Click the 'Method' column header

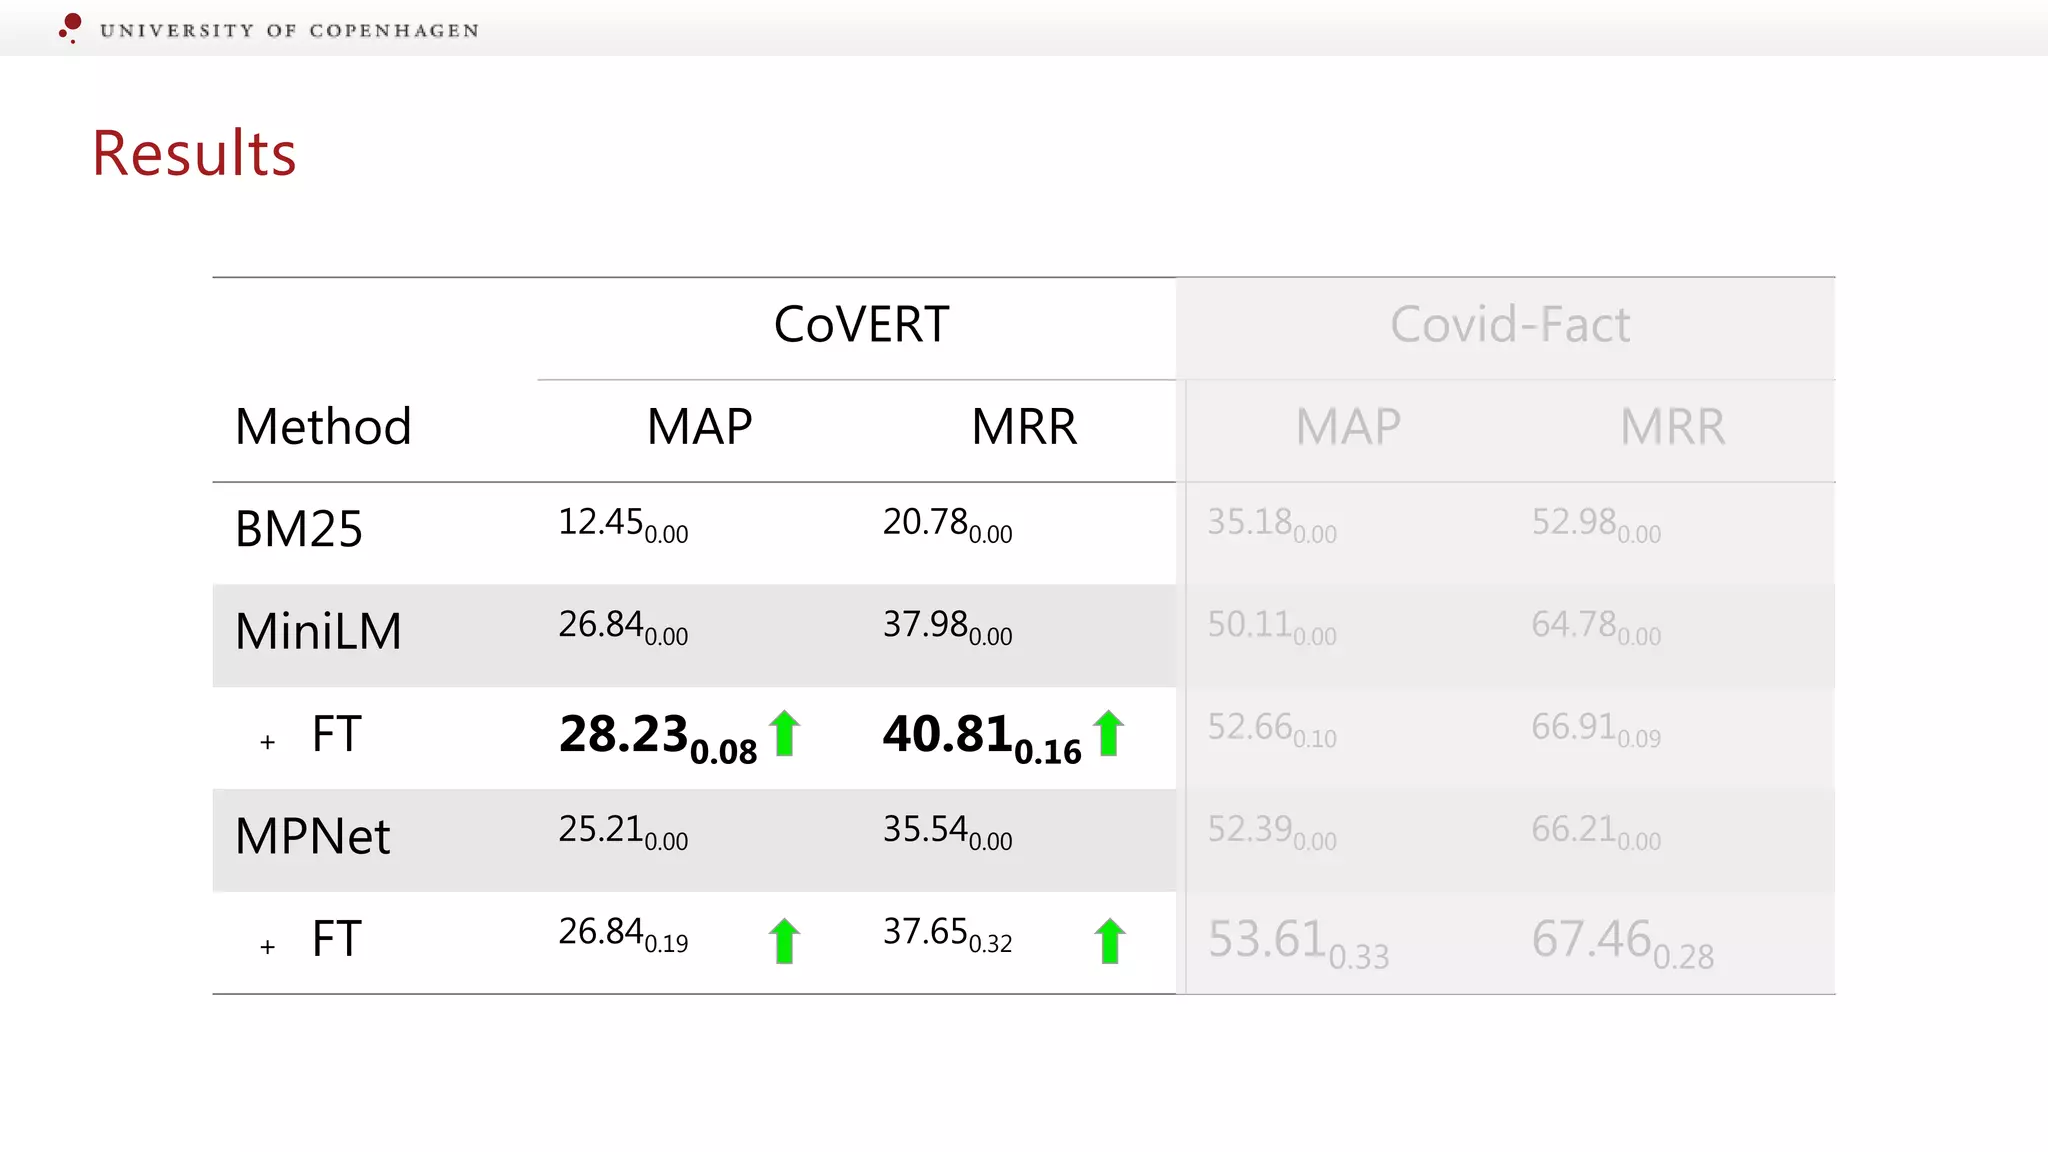(x=323, y=427)
